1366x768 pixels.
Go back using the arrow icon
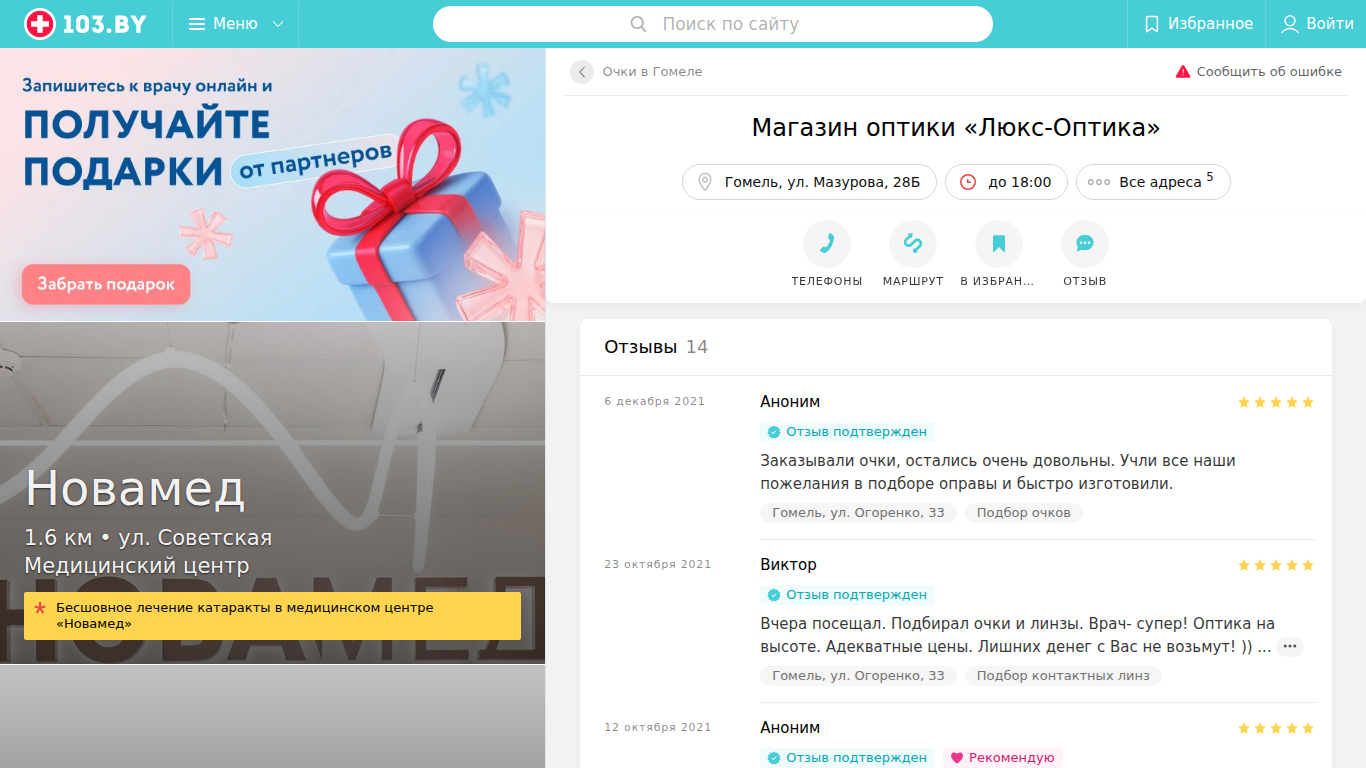582,72
